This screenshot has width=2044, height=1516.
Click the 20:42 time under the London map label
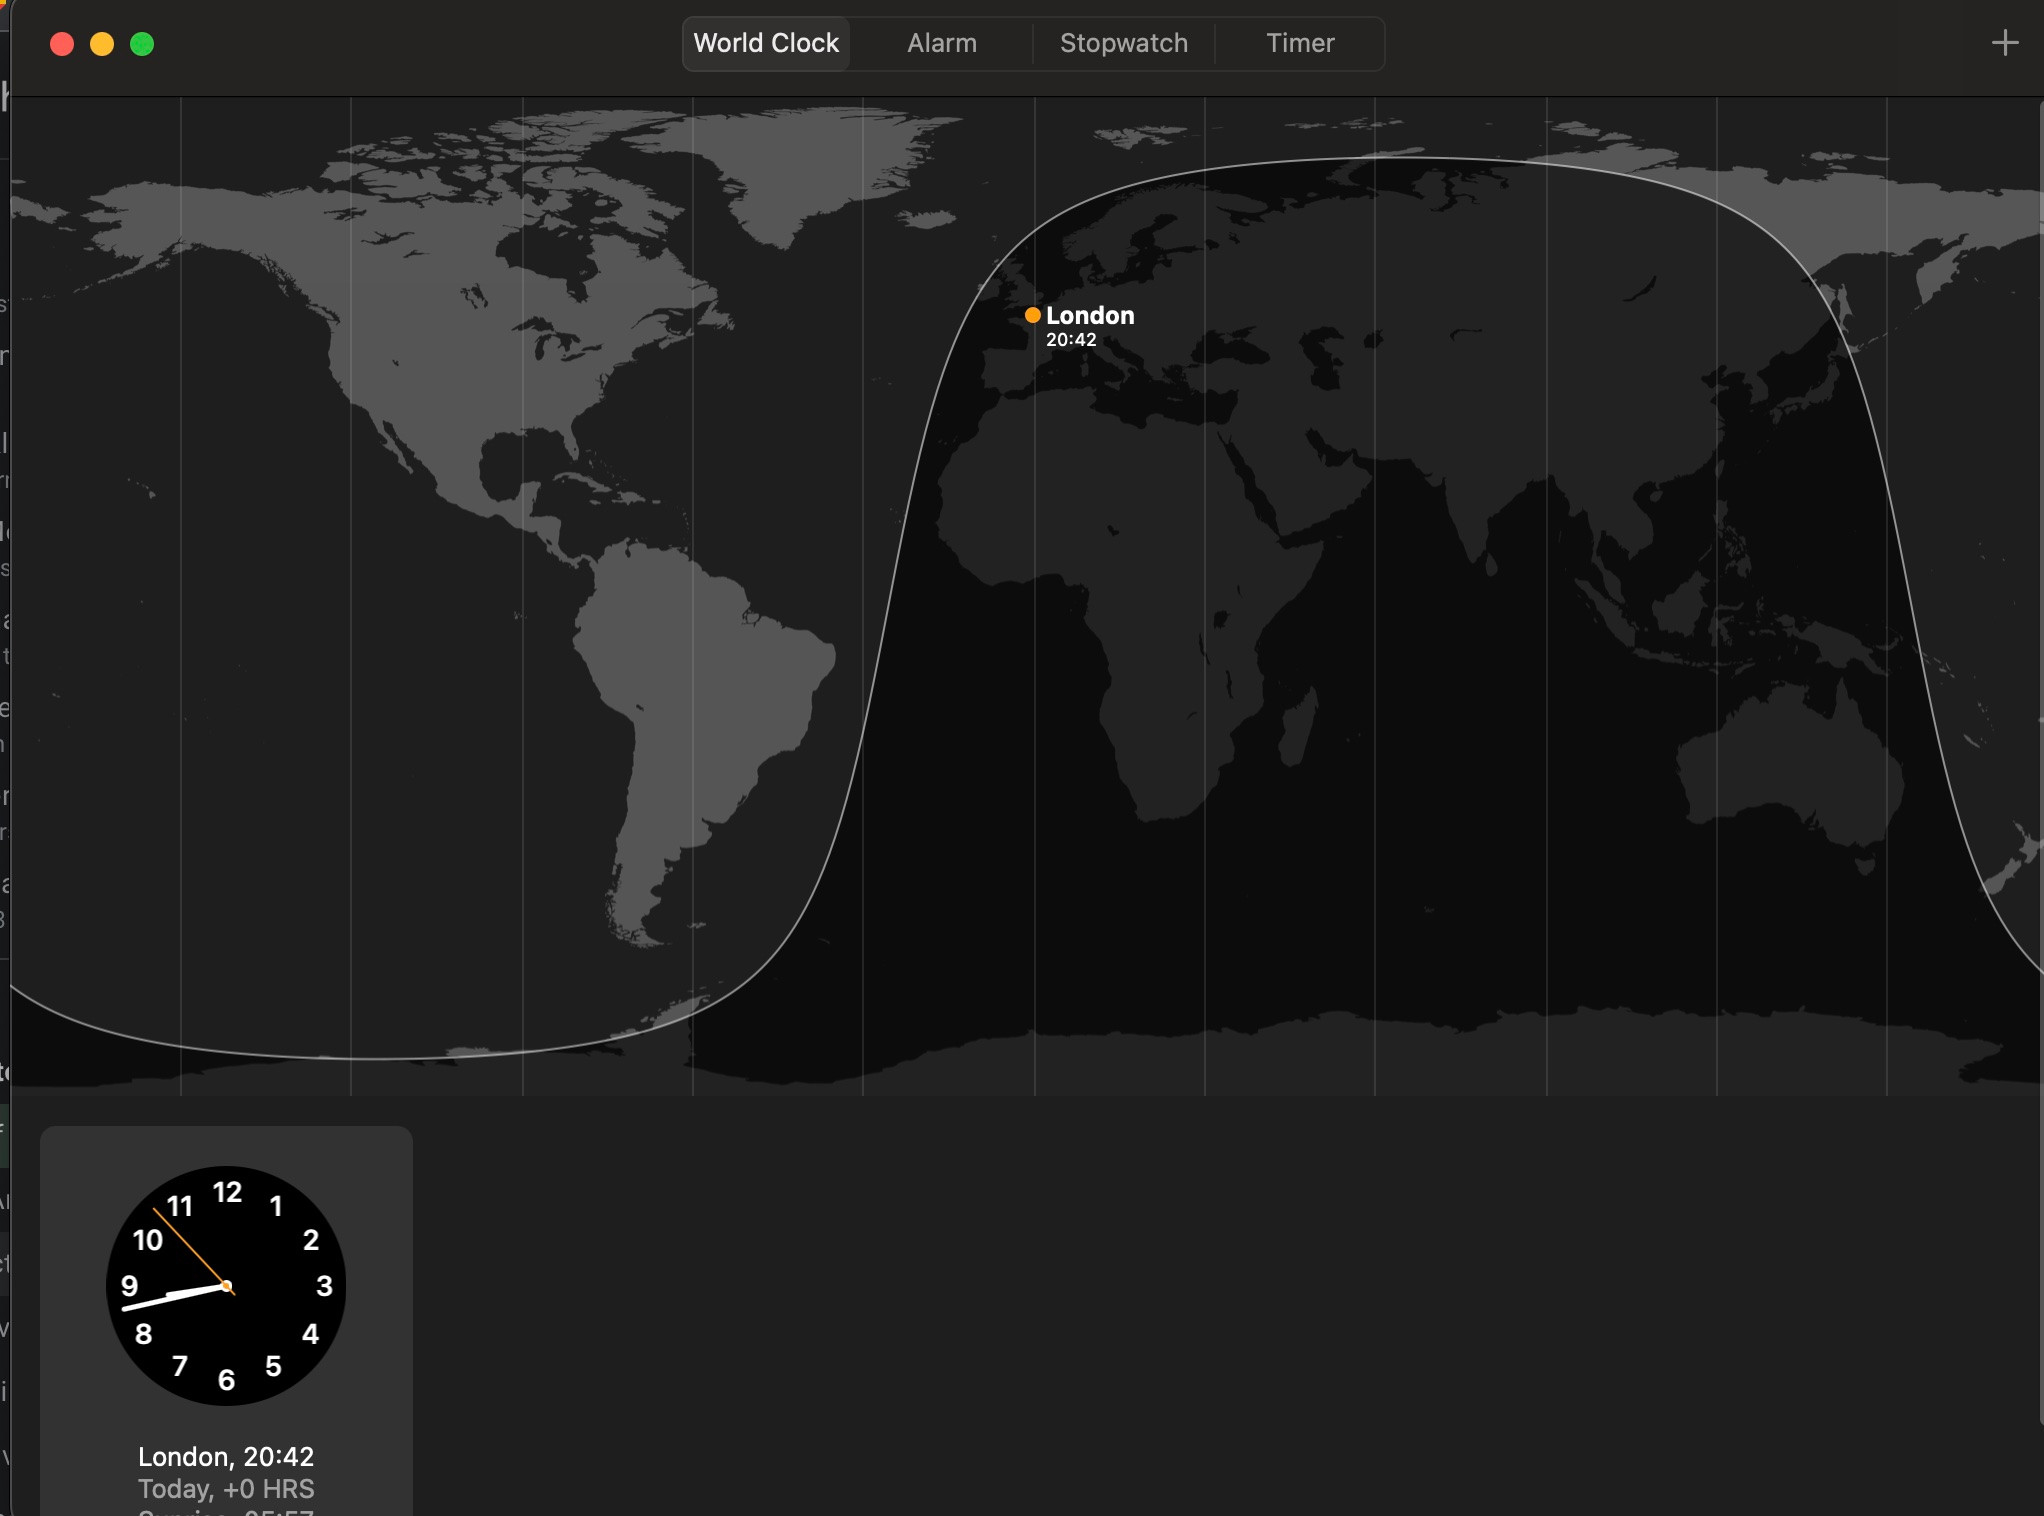click(x=1071, y=340)
